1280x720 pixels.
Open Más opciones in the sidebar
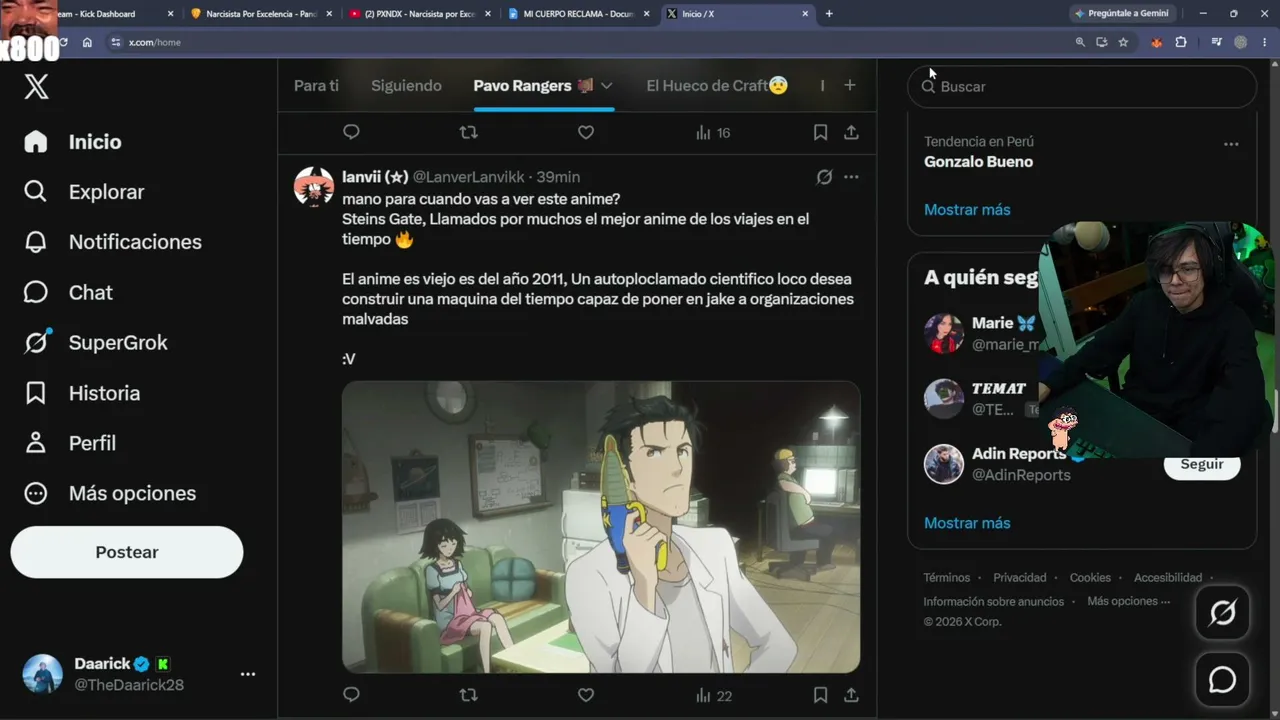(x=110, y=493)
